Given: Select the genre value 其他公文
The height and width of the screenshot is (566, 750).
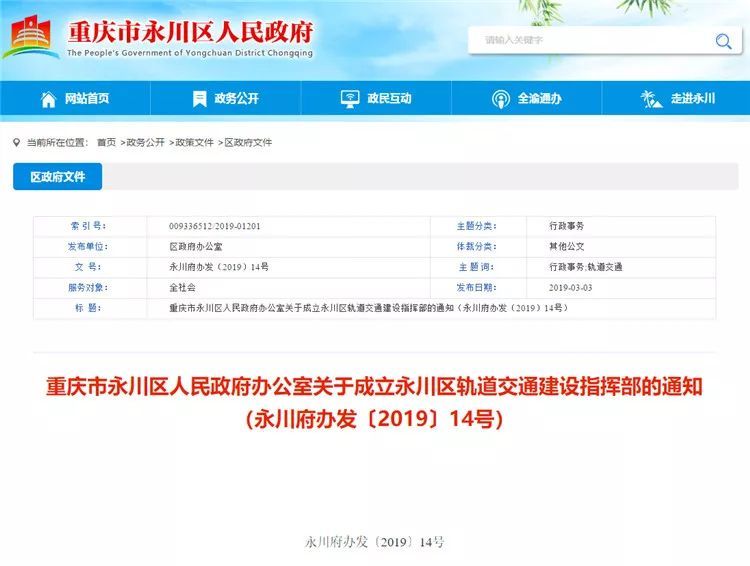Looking at the screenshot, I should 566,246.
